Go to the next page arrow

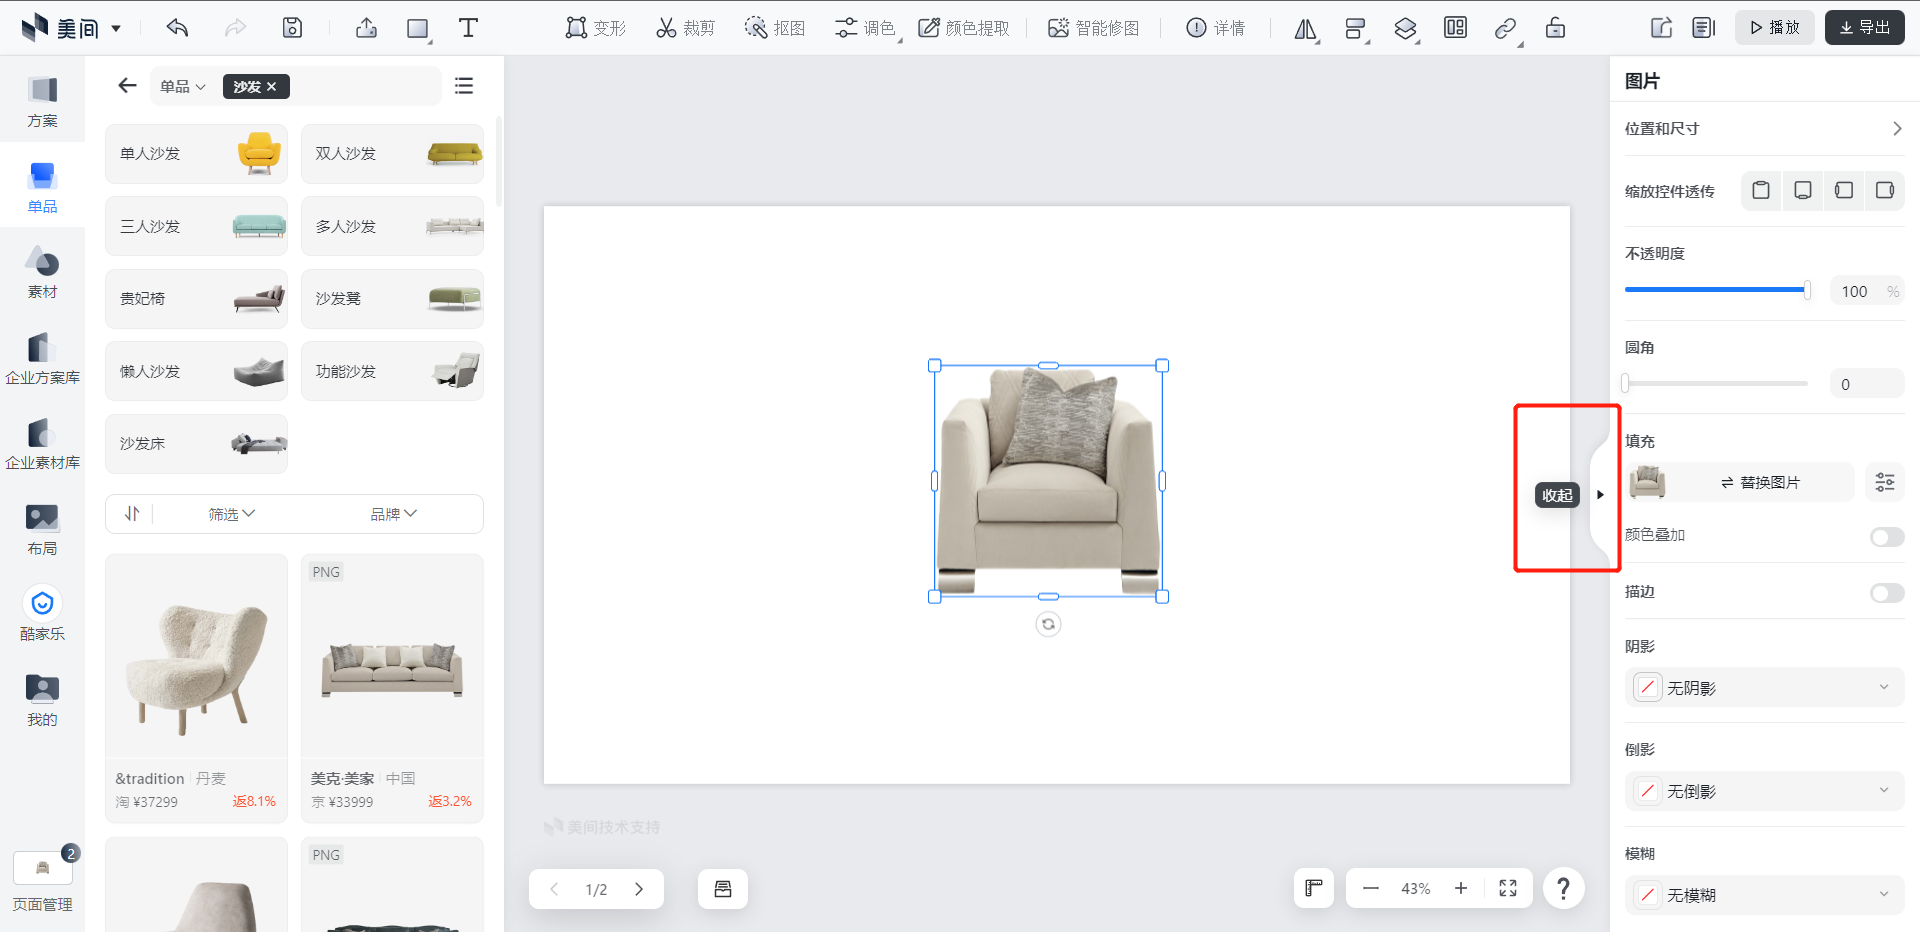[639, 889]
